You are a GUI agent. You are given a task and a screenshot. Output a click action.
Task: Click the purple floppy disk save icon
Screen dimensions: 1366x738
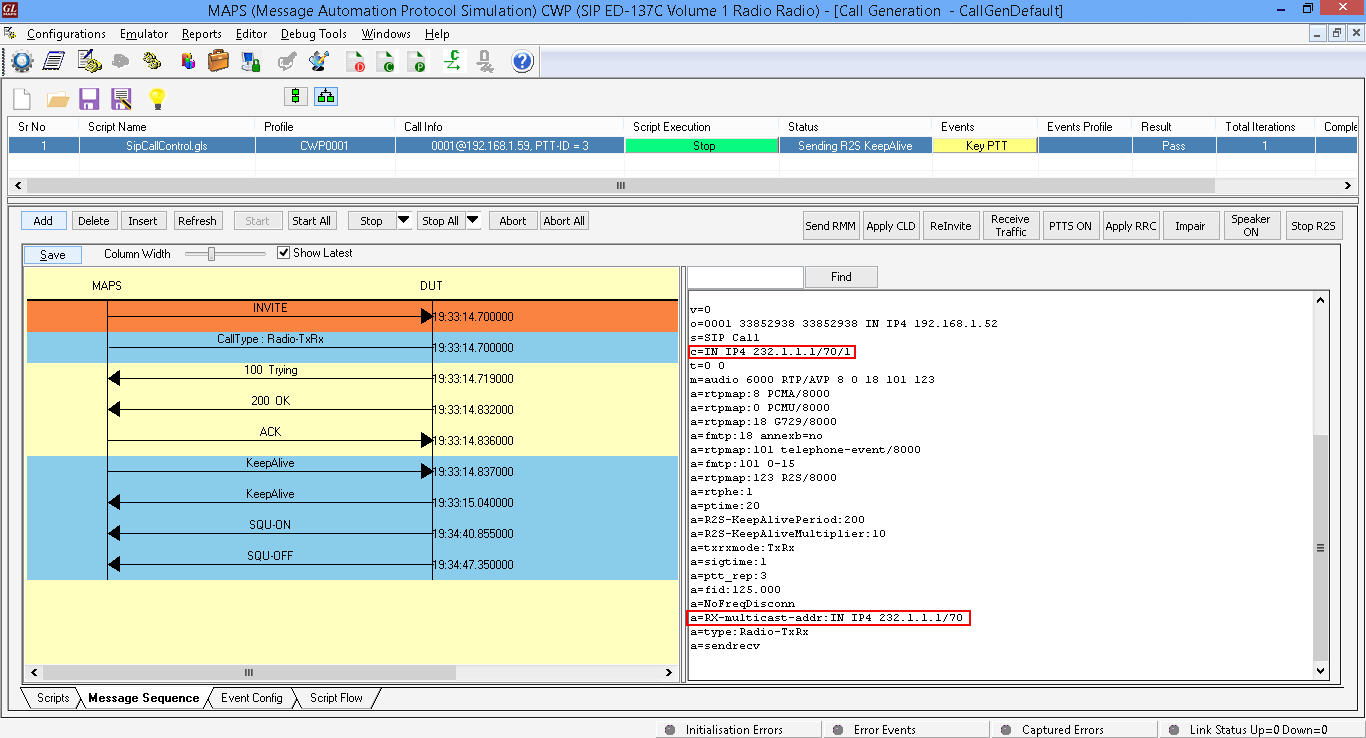(90, 99)
